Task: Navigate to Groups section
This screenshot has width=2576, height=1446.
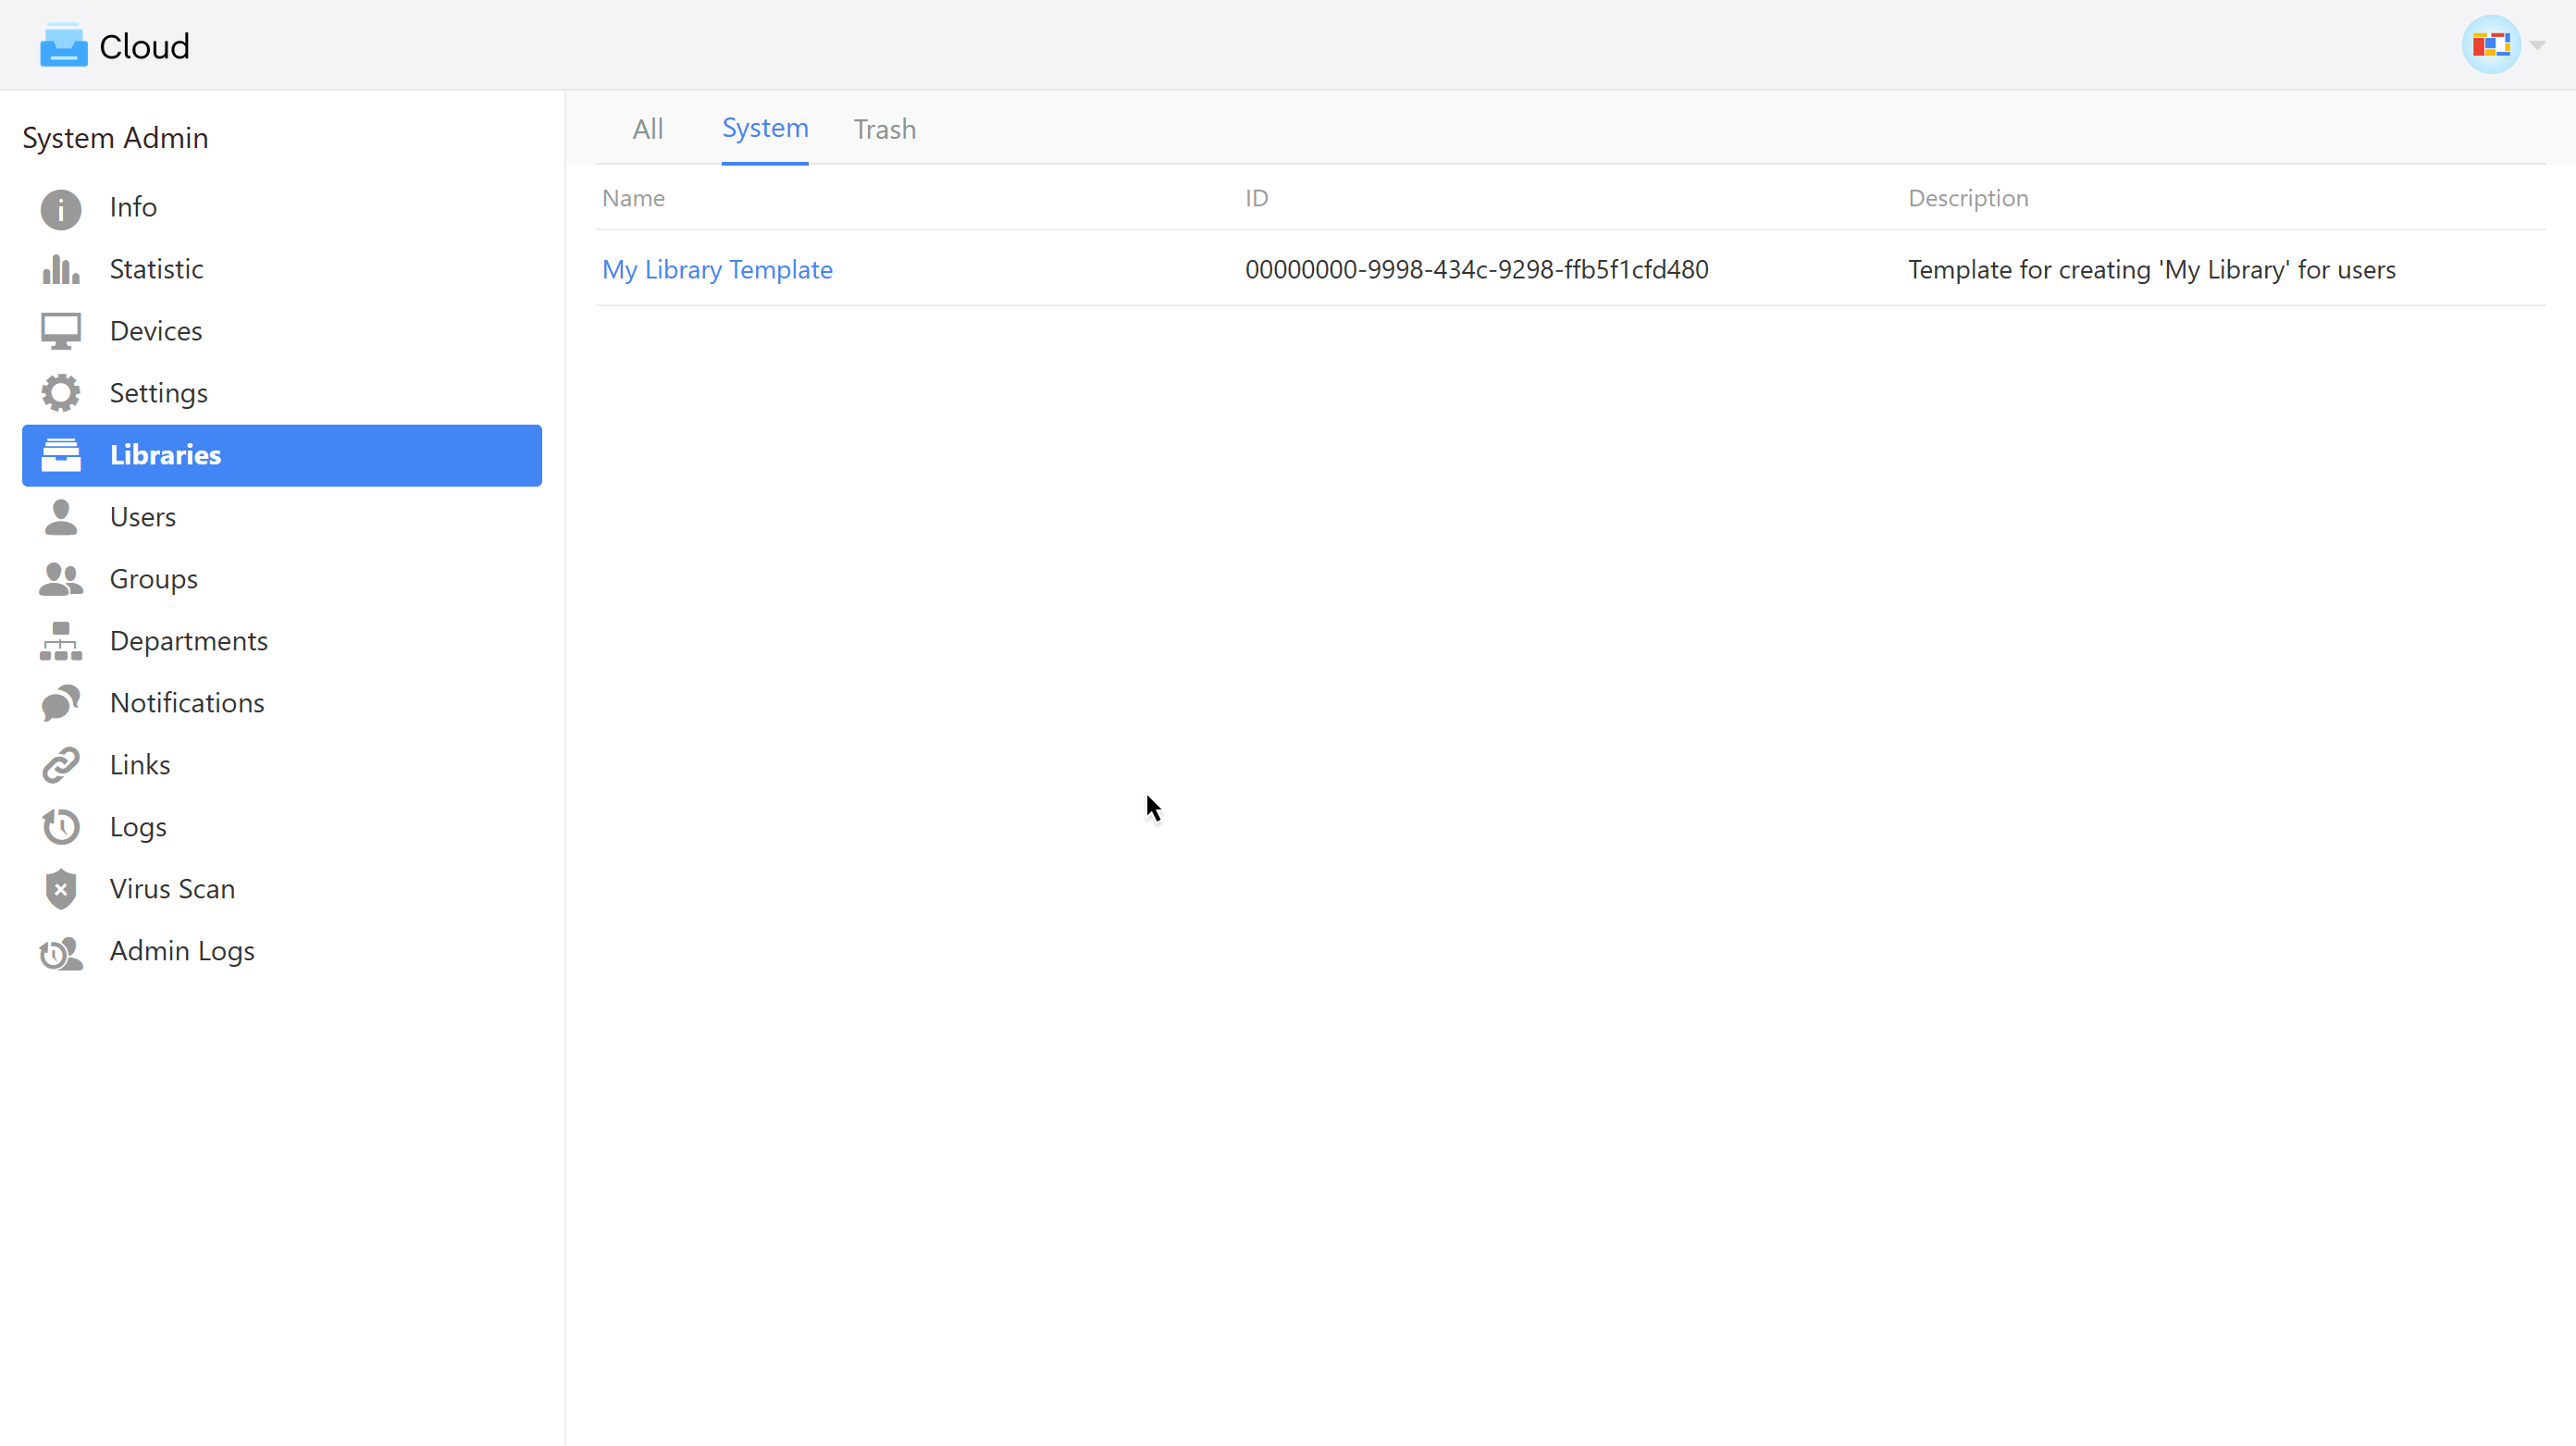Action: 153,579
